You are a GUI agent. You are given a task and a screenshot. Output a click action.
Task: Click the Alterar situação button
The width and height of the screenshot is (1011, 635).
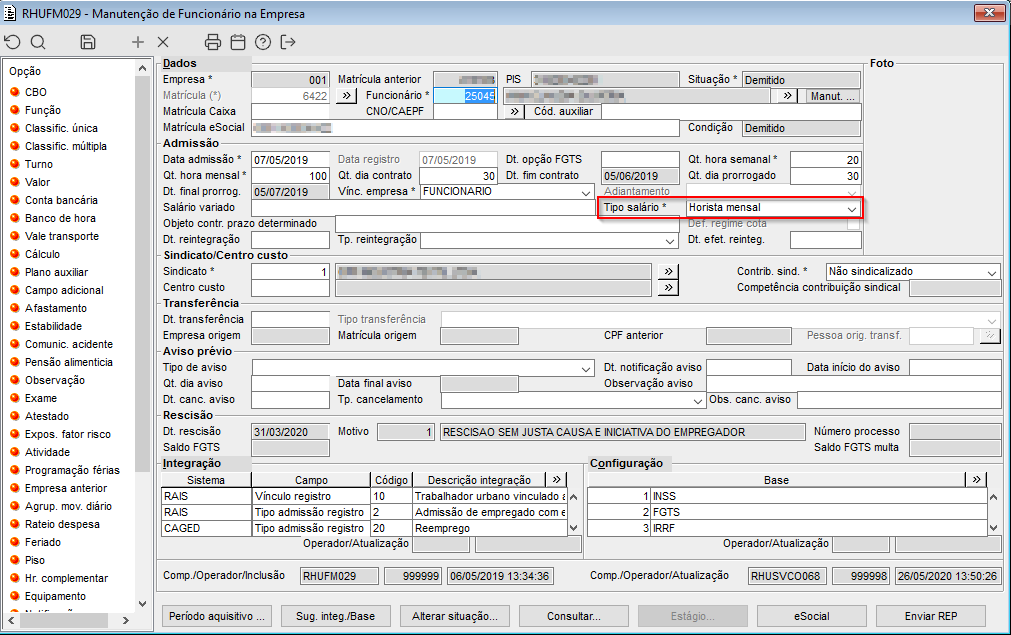click(x=455, y=616)
